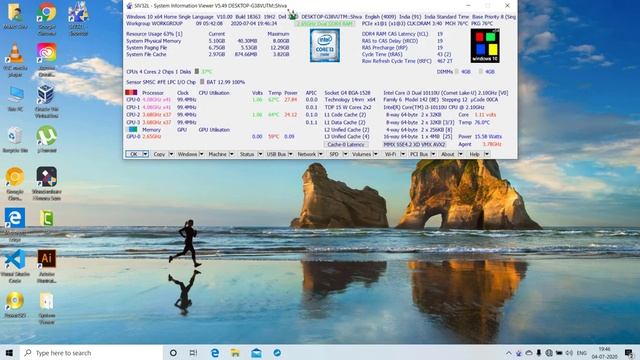This screenshot has width=640, height=360.
Task: Open the Status menu button
Action: tap(247, 154)
